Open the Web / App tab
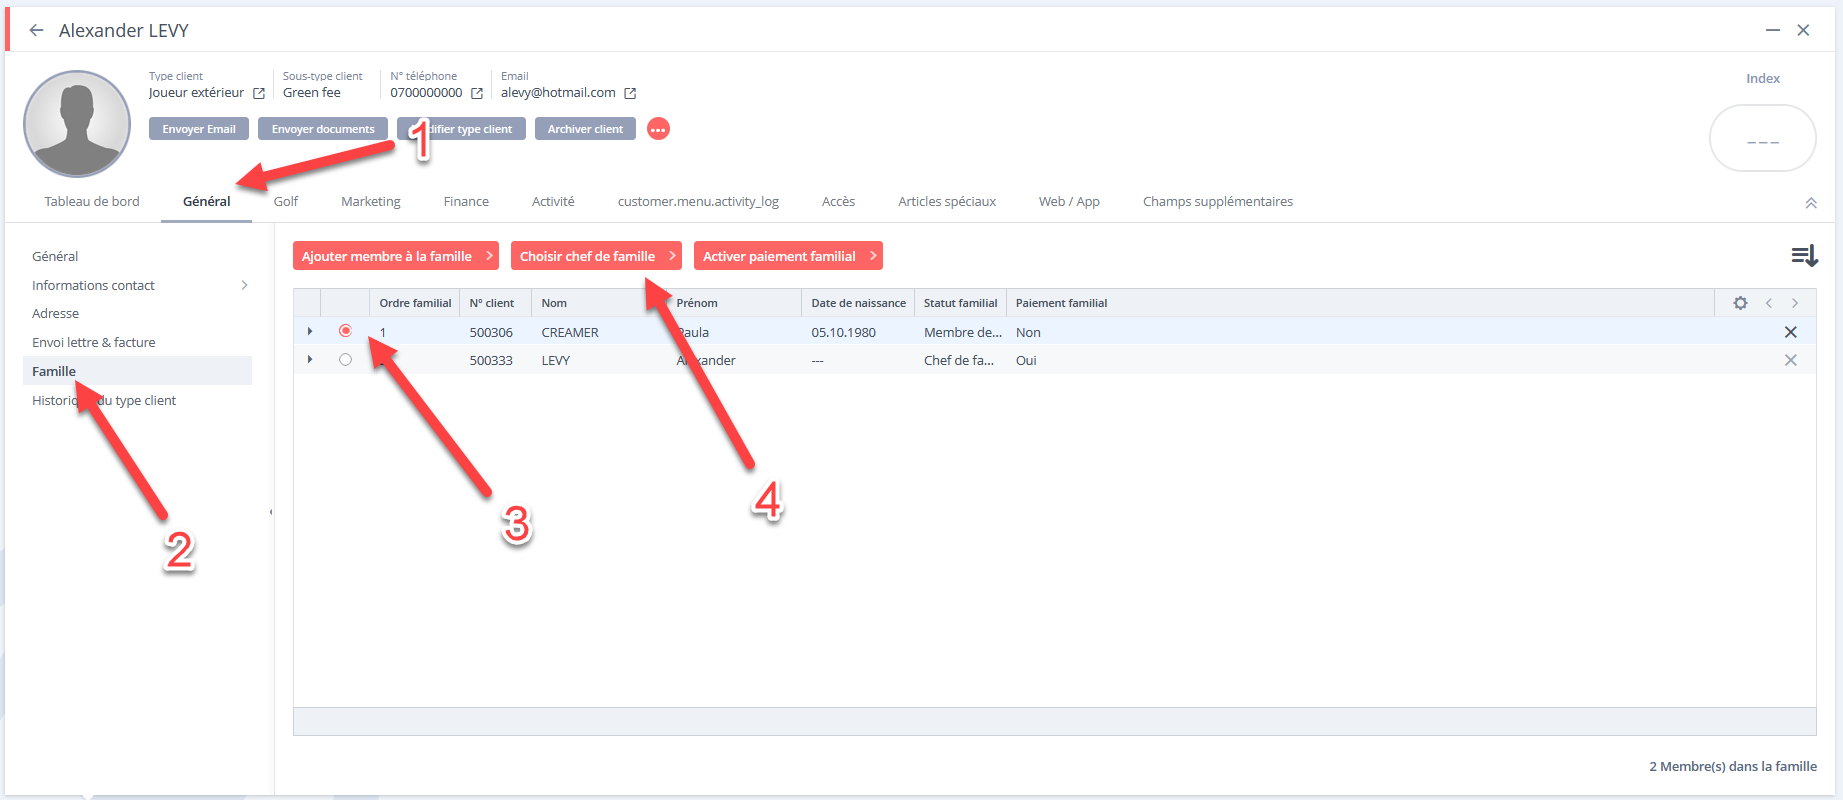The height and width of the screenshot is (800, 1843). pos(1069,201)
